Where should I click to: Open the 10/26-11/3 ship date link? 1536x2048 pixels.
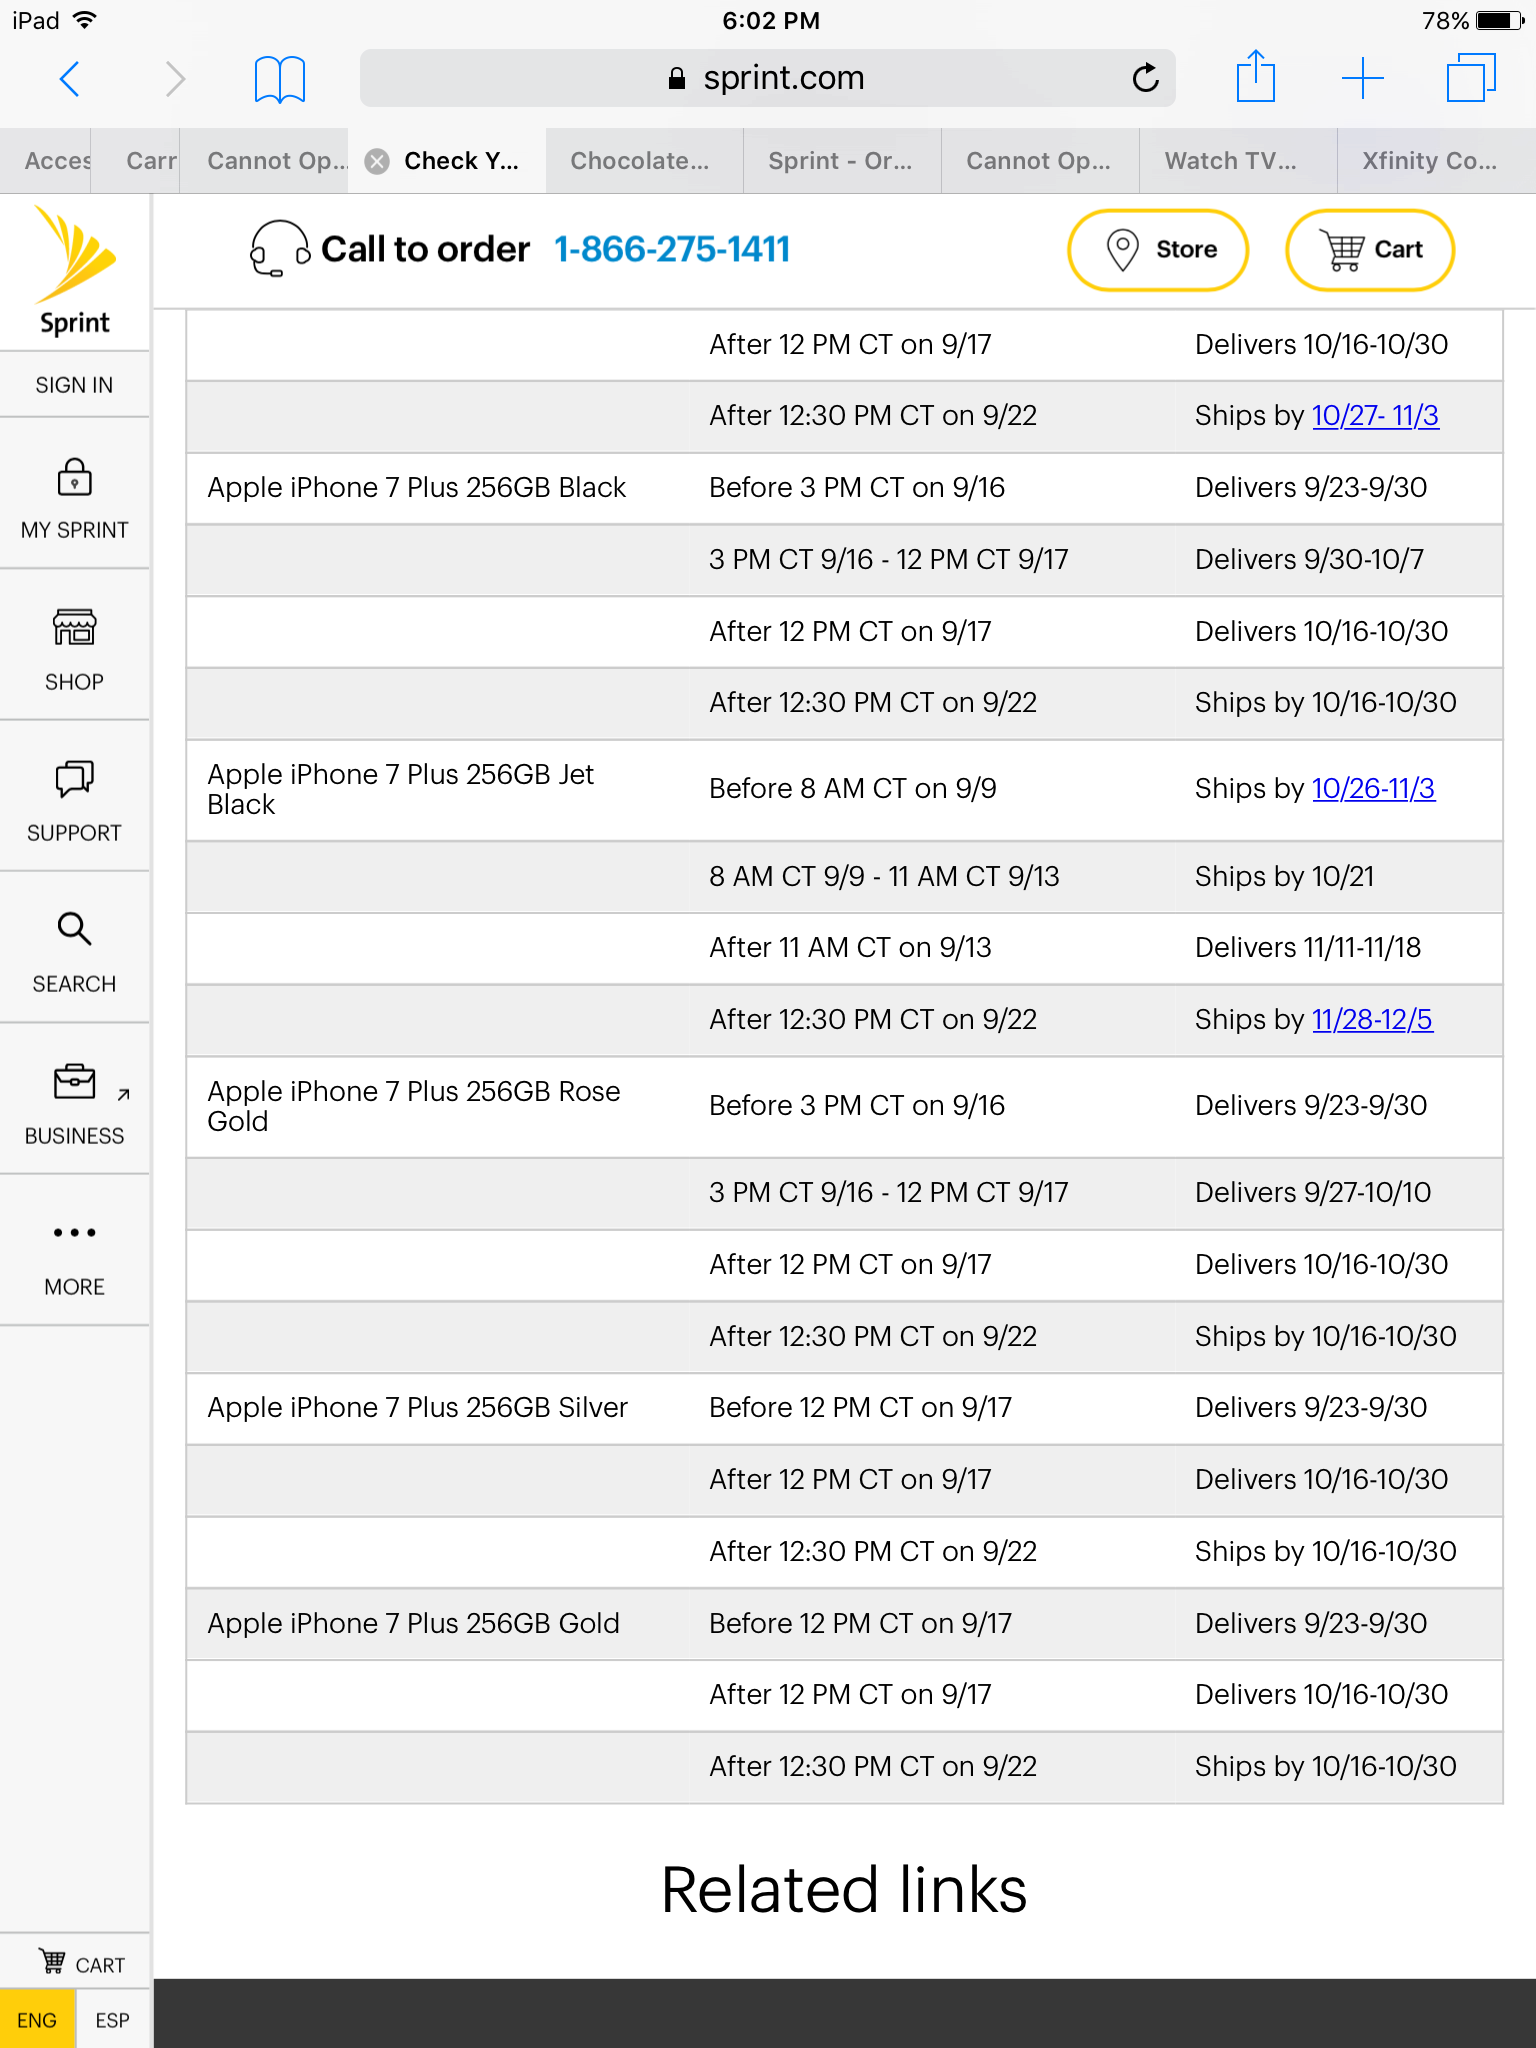1373,788
